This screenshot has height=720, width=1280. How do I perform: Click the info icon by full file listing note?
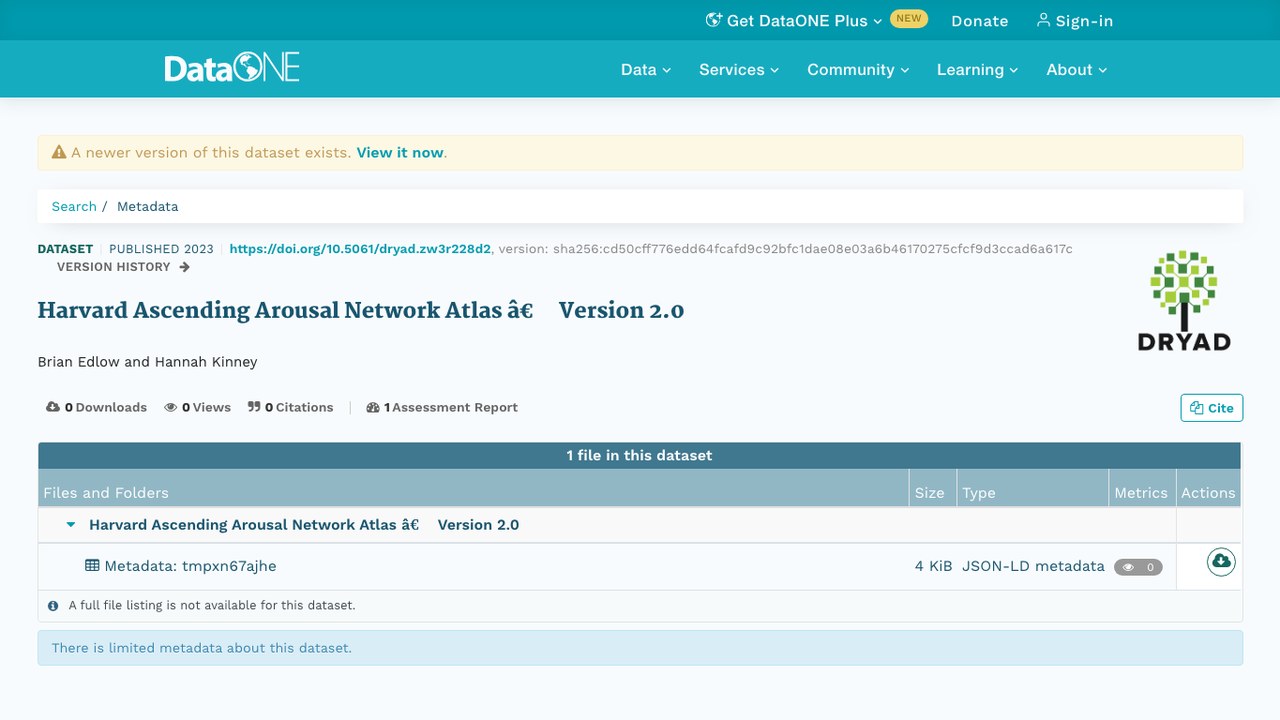point(53,605)
